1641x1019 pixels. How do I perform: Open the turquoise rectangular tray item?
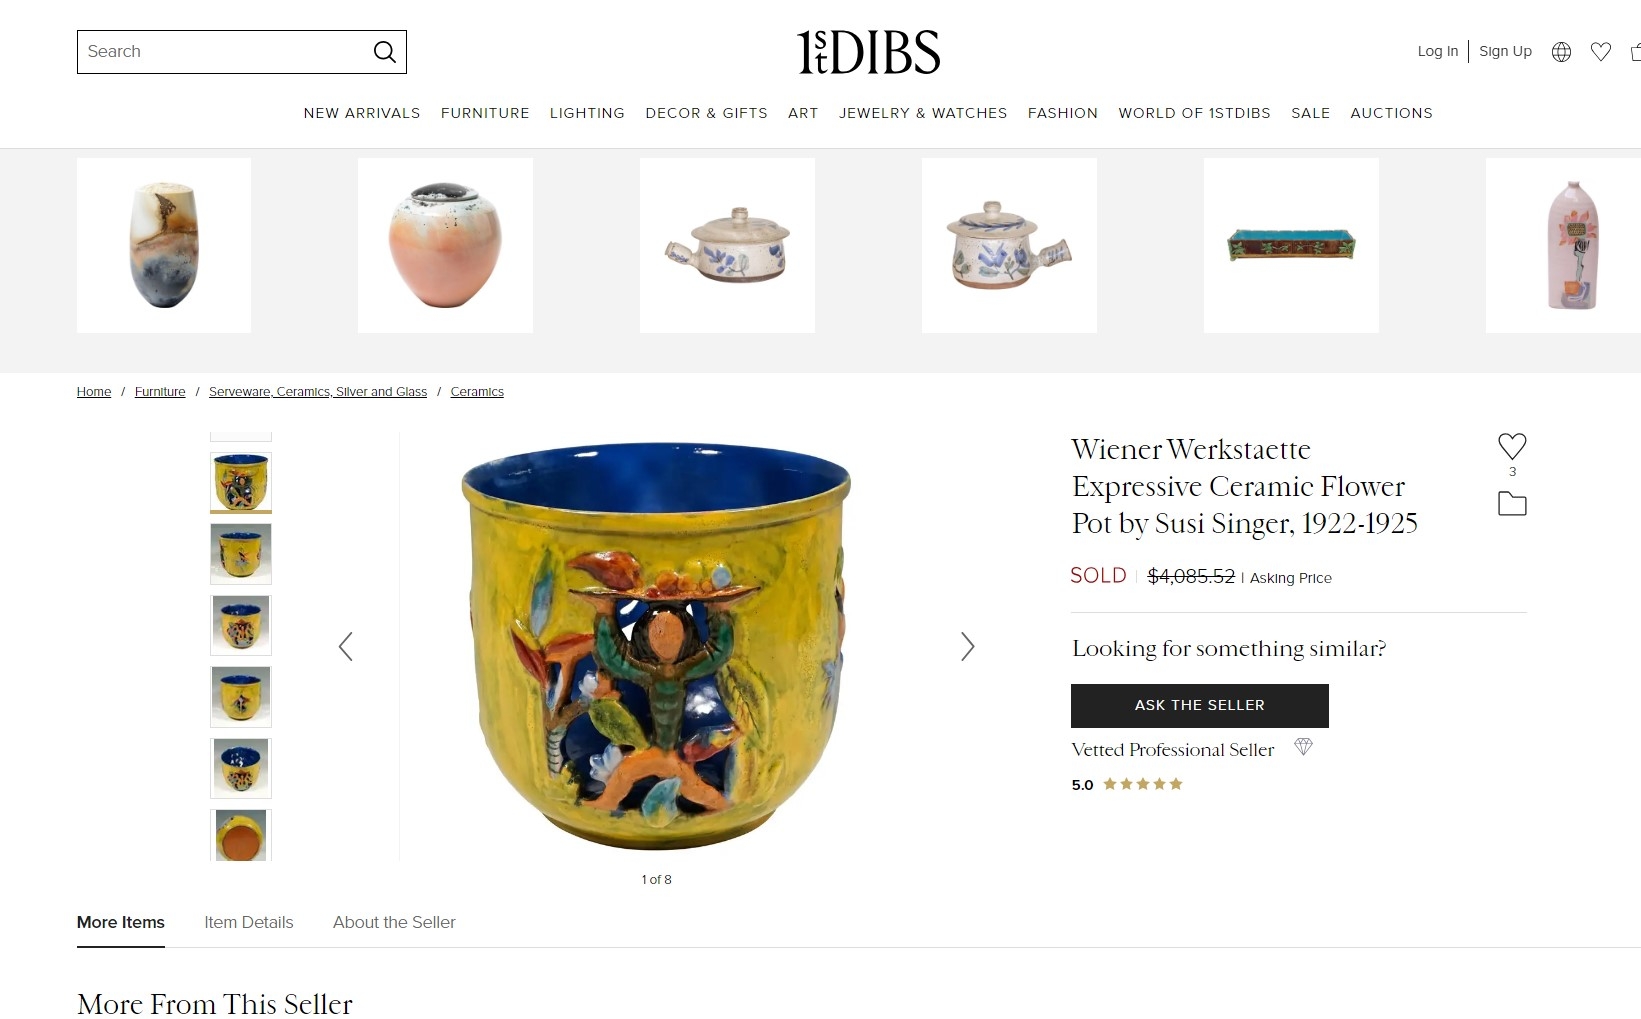(1291, 245)
